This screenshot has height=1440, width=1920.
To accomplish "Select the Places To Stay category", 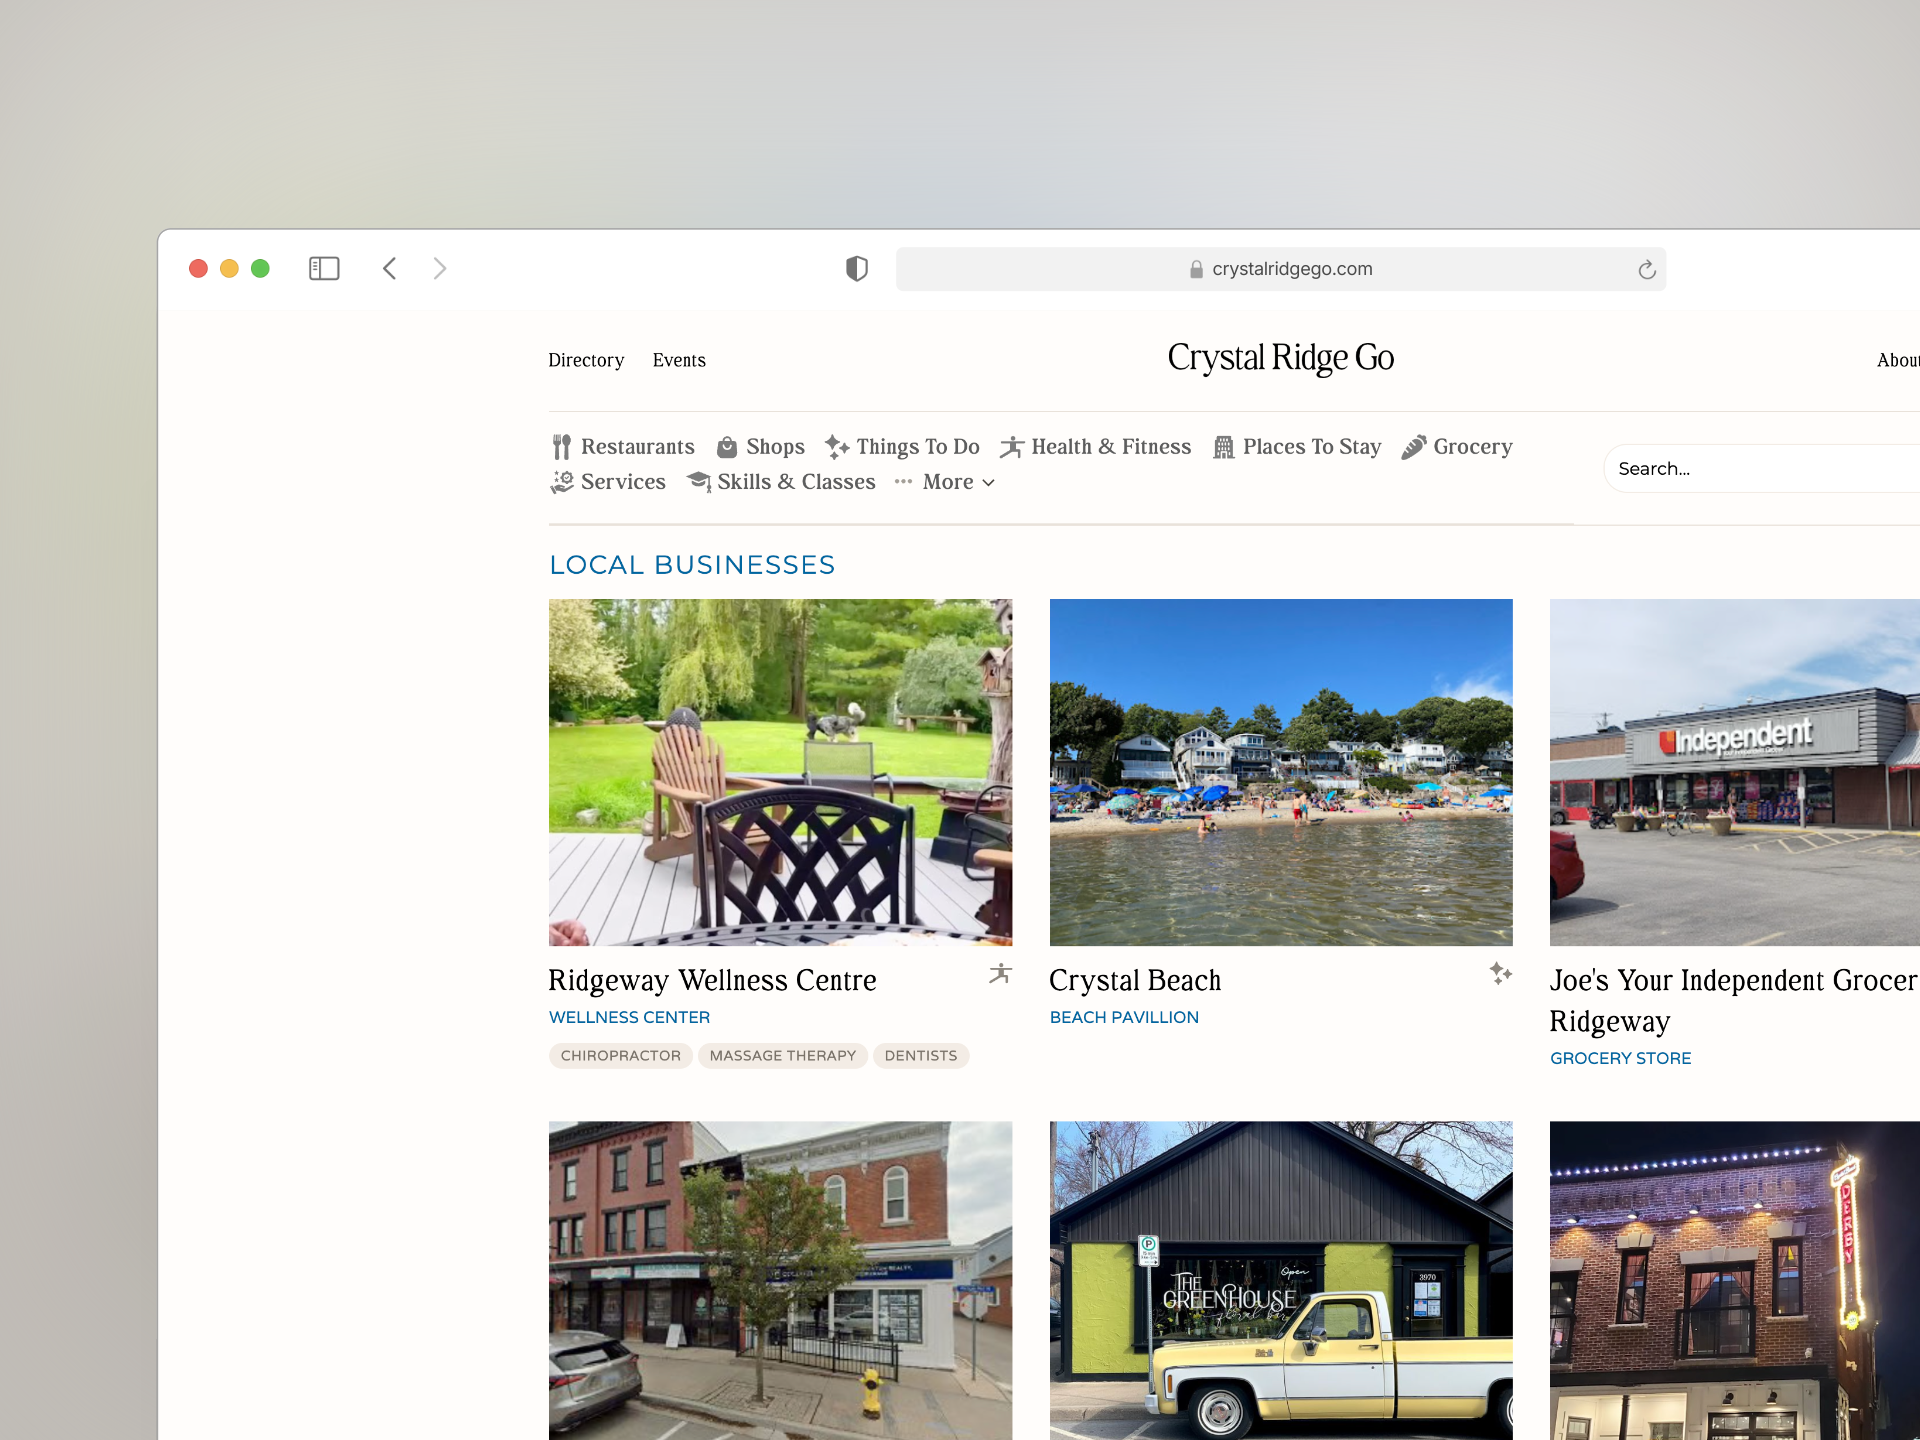I will click(x=1312, y=447).
